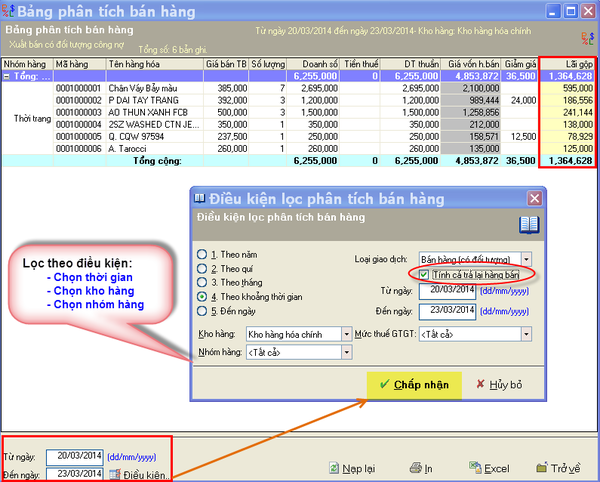This screenshot has height=482, width=600.
Task: Open the Mức thuế GTGT dropdown
Action: coord(526,333)
